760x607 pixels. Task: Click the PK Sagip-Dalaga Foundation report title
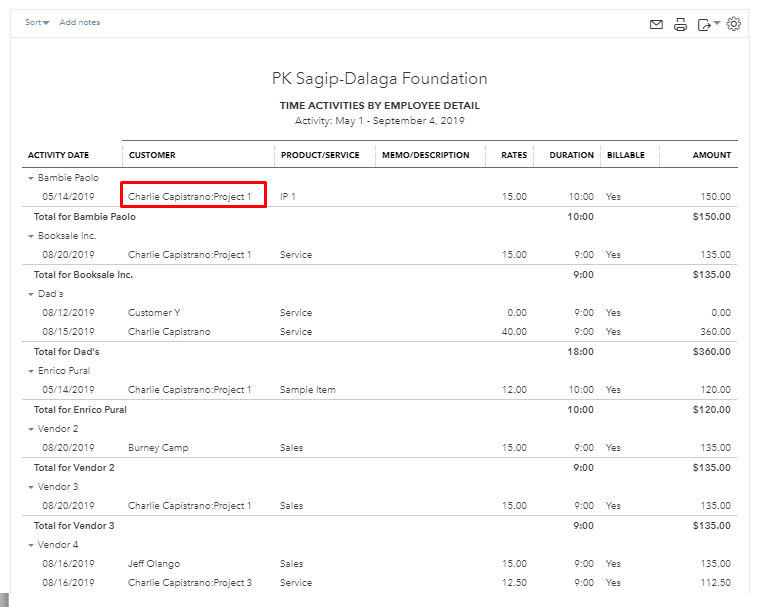point(380,78)
